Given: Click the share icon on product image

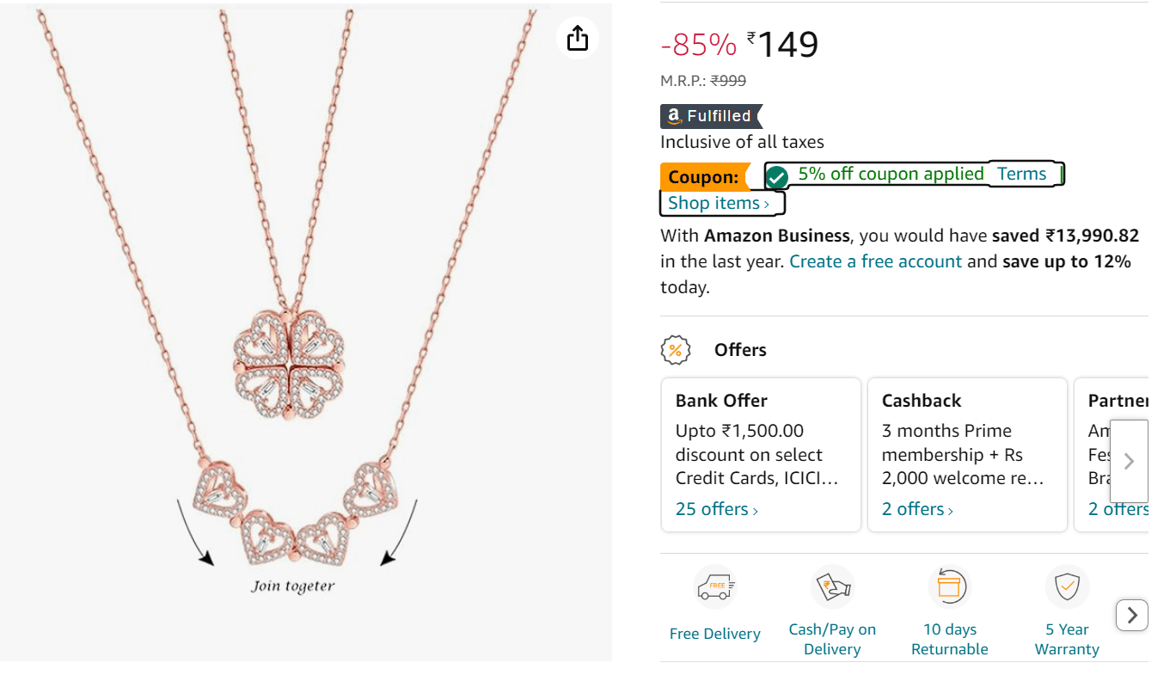Looking at the screenshot, I should pyautogui.click(x=577, y=39).
